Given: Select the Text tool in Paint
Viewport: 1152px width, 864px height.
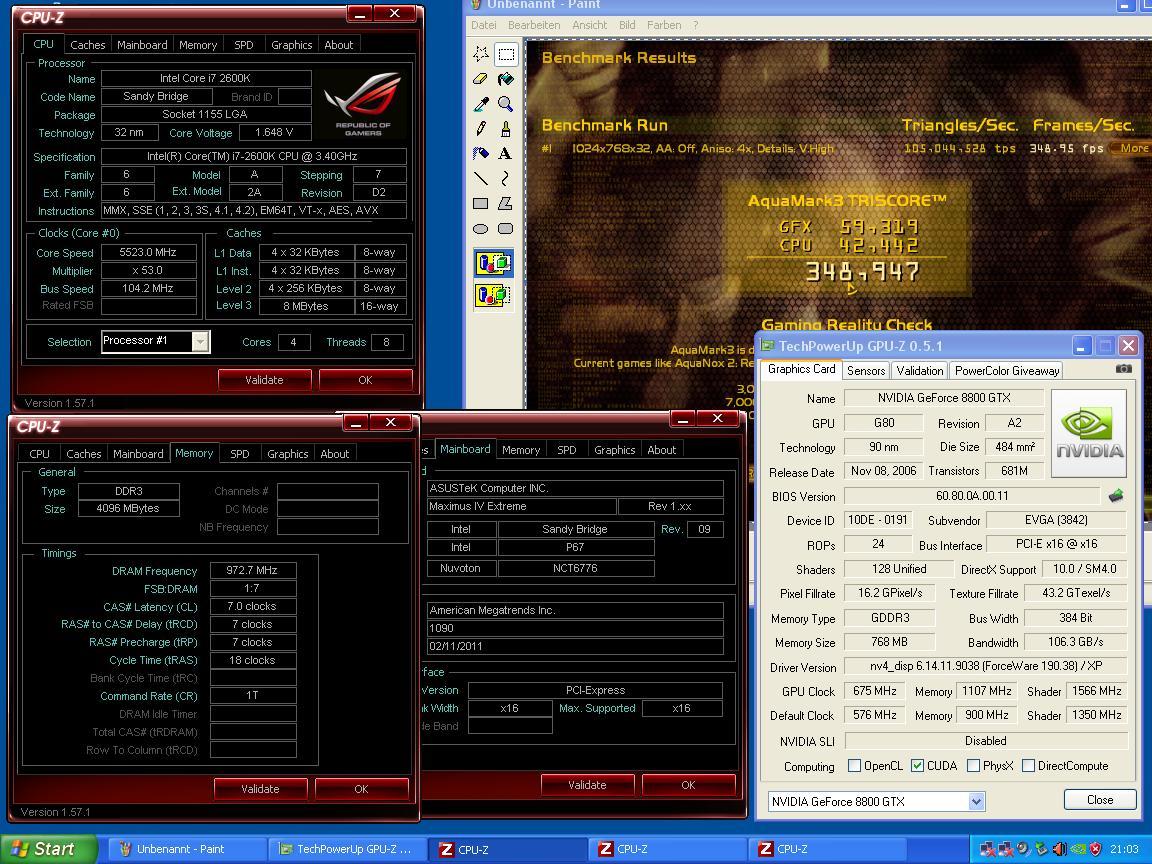Looking at the screenshot, I should point(505,154).
